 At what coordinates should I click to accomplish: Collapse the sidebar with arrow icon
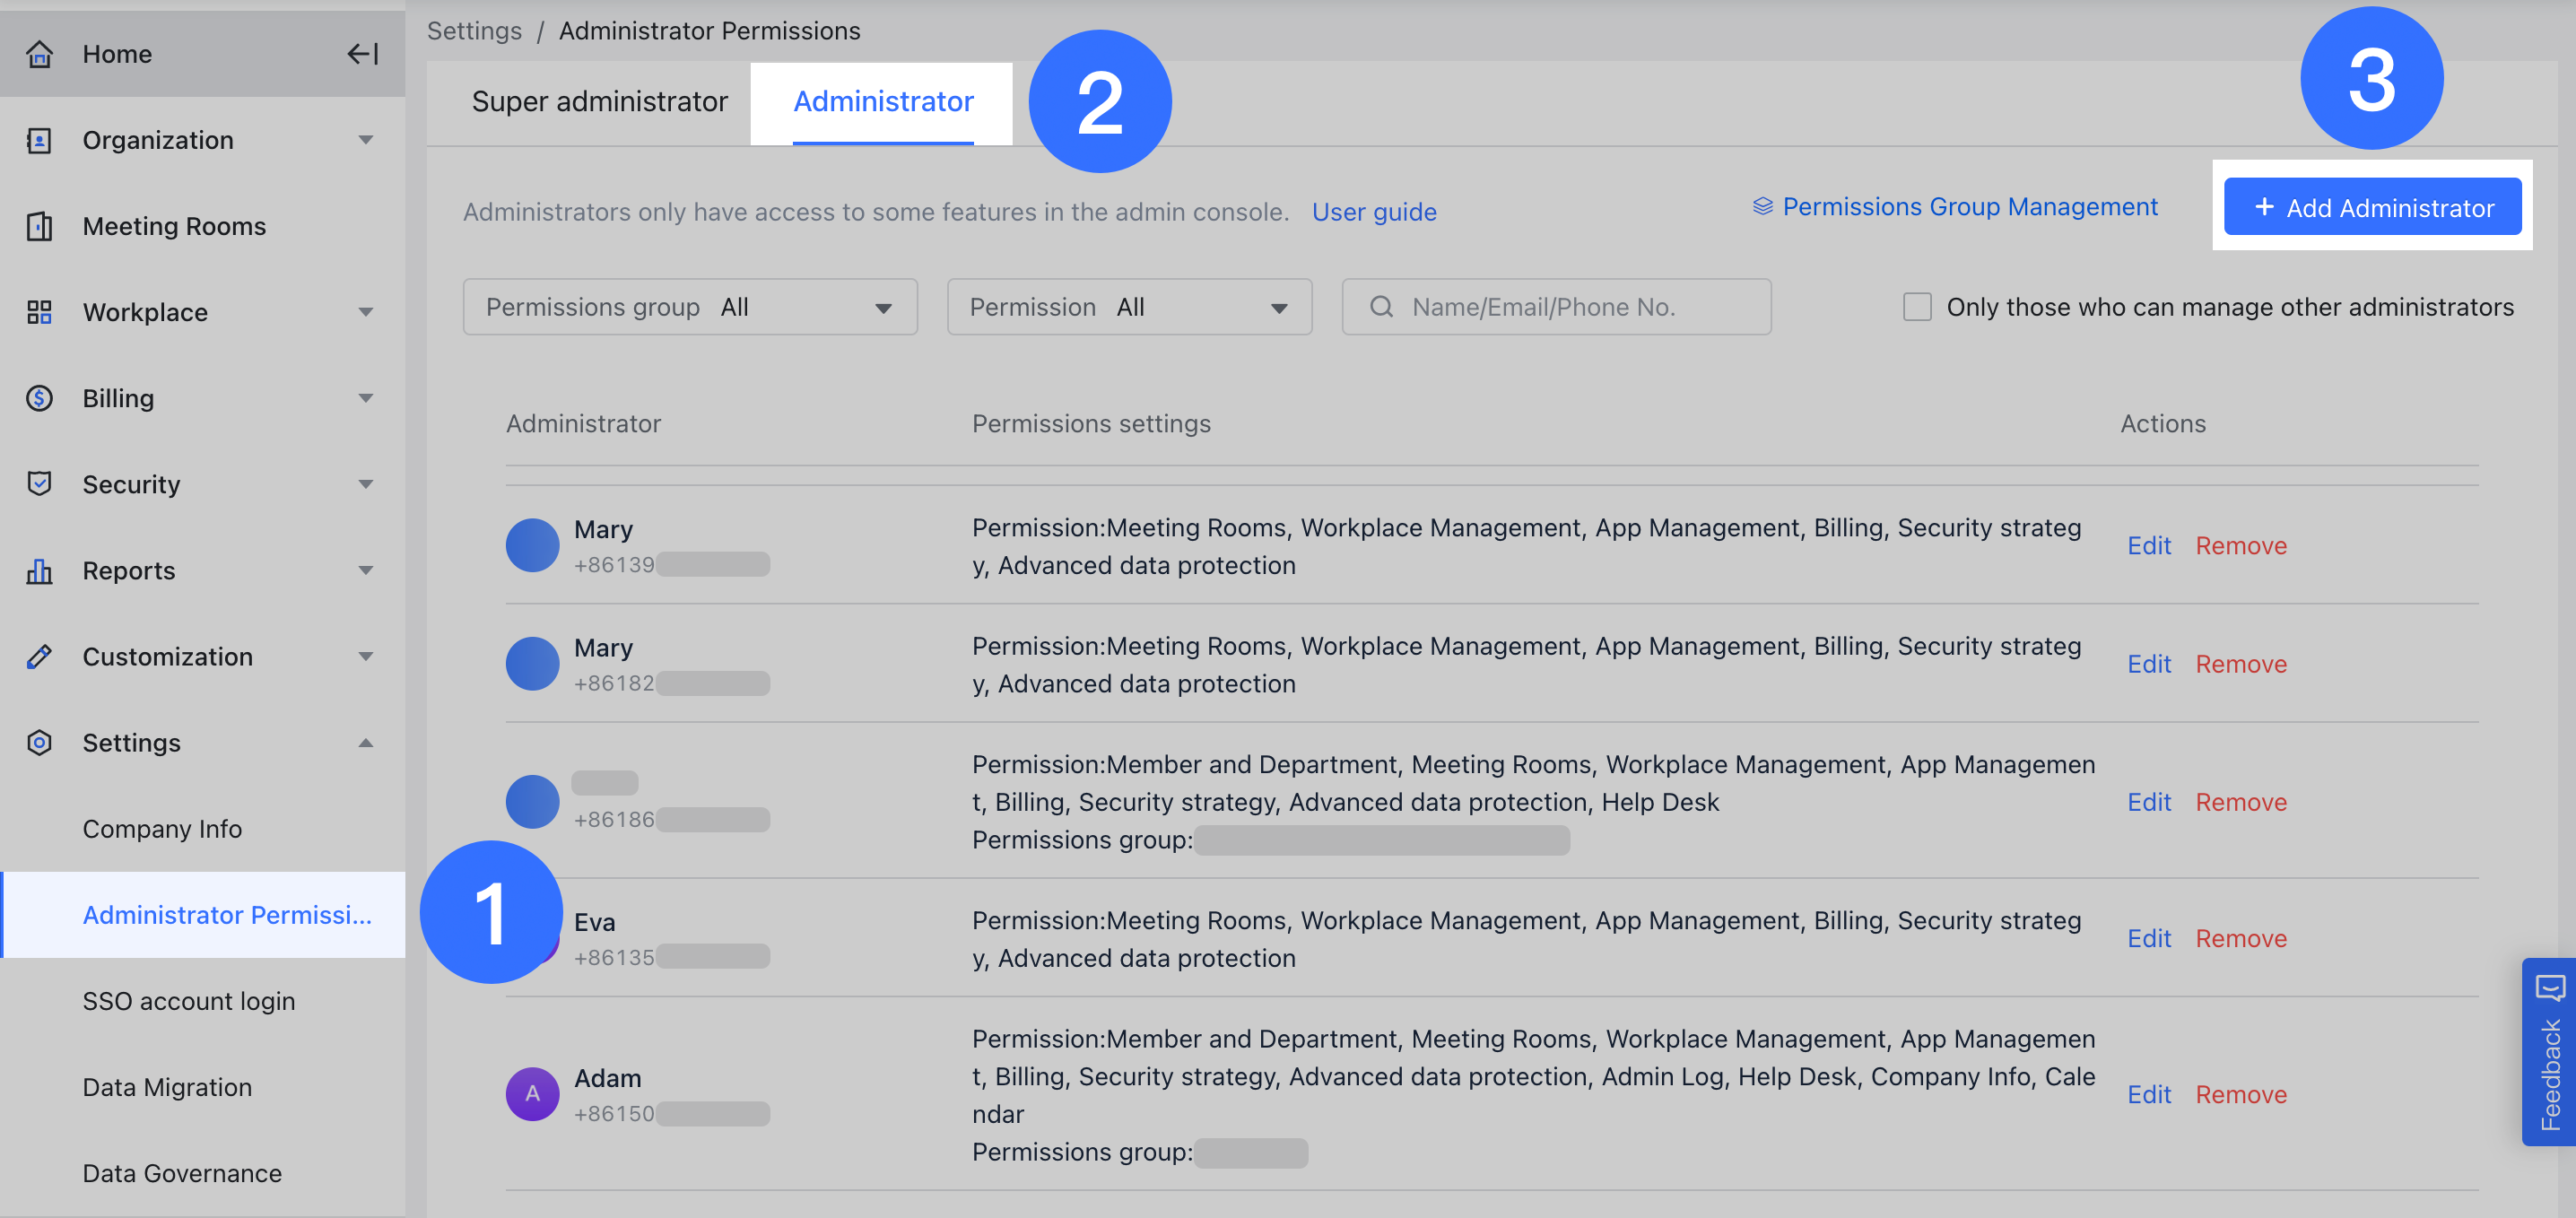click(362, 54)
